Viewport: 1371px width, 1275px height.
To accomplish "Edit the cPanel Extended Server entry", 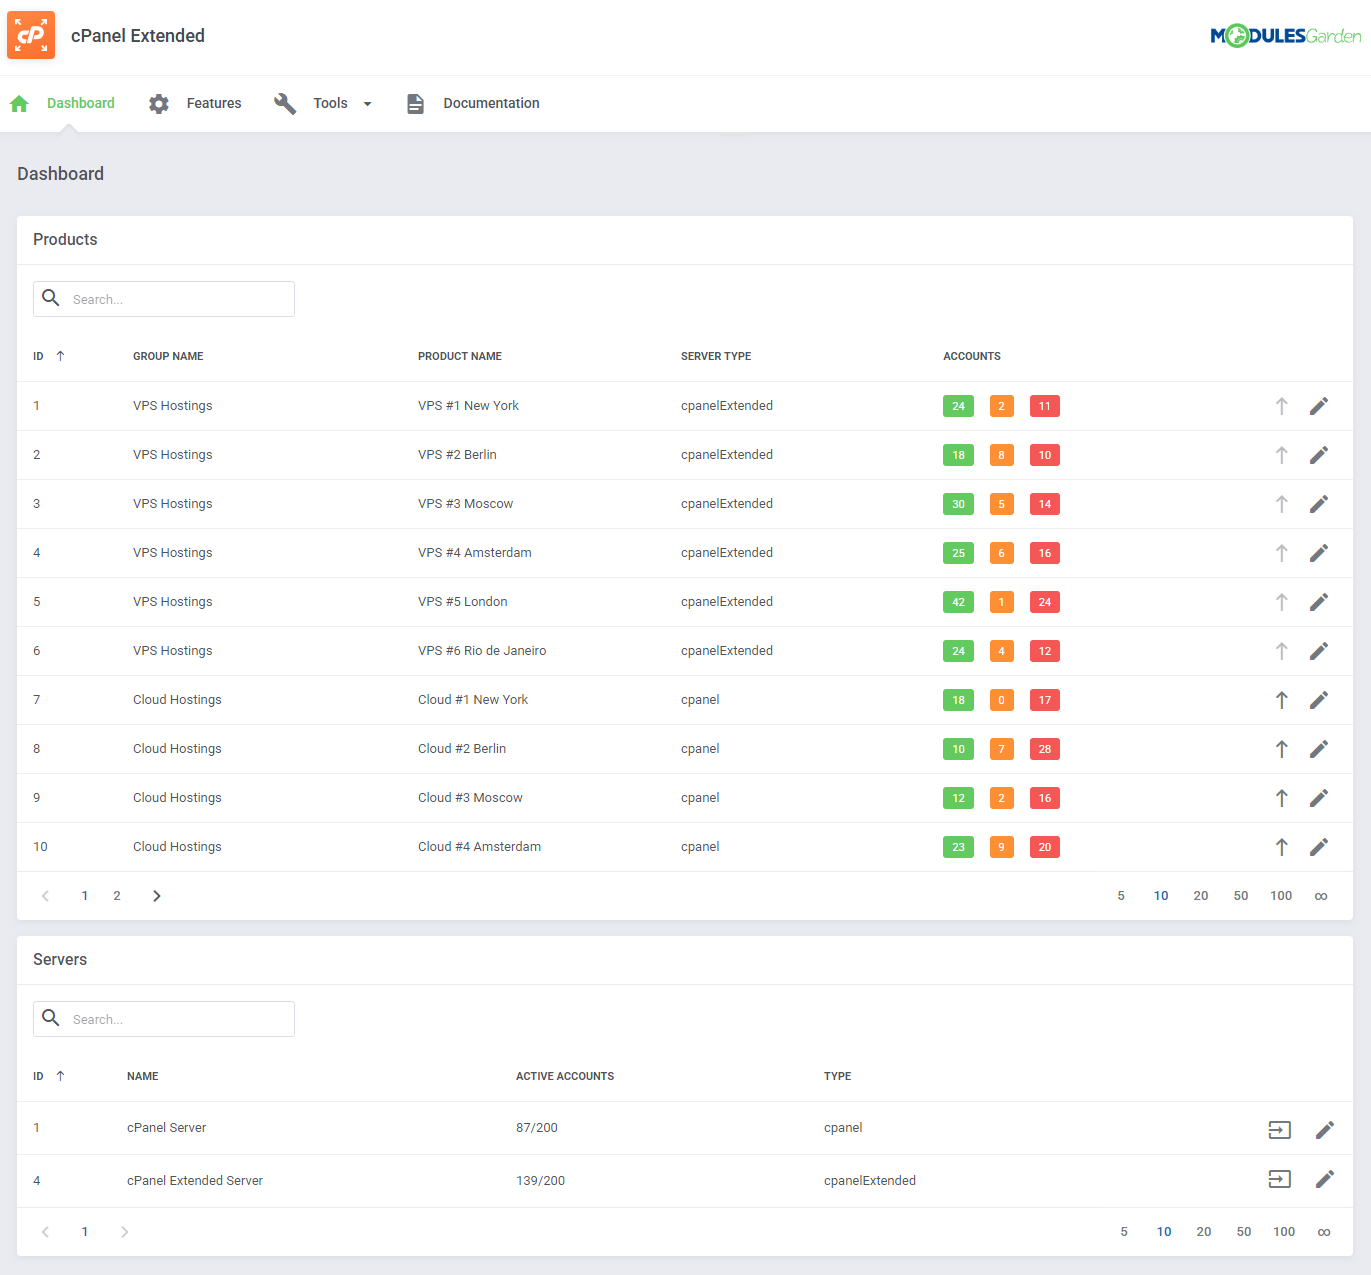I will click(1325, 1179).
